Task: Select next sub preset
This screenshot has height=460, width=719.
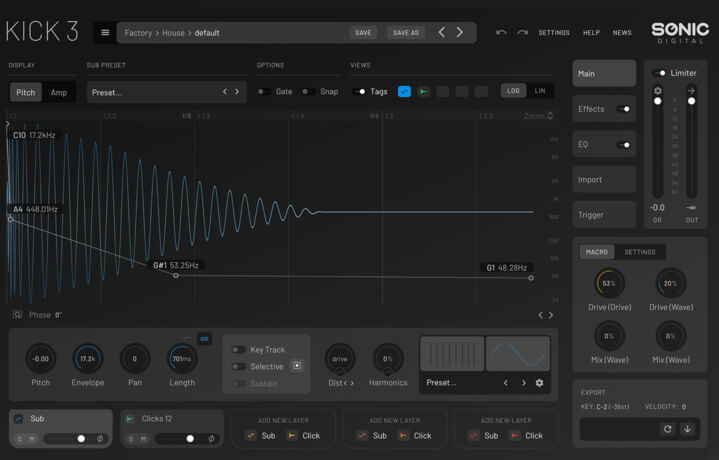Action: click(237, 92)
